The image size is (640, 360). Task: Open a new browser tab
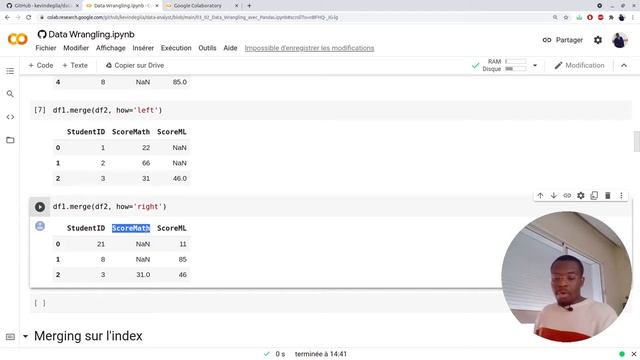pos(249,6)
